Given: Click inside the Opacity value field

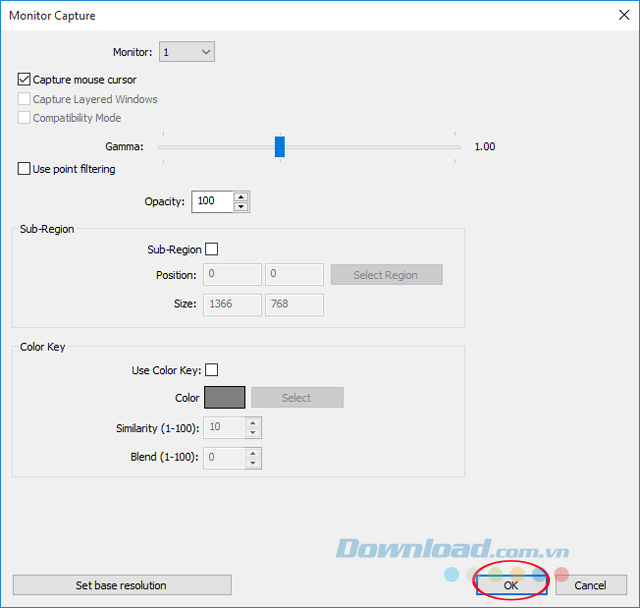Looking at the screenshot, I should coord(211,201).
